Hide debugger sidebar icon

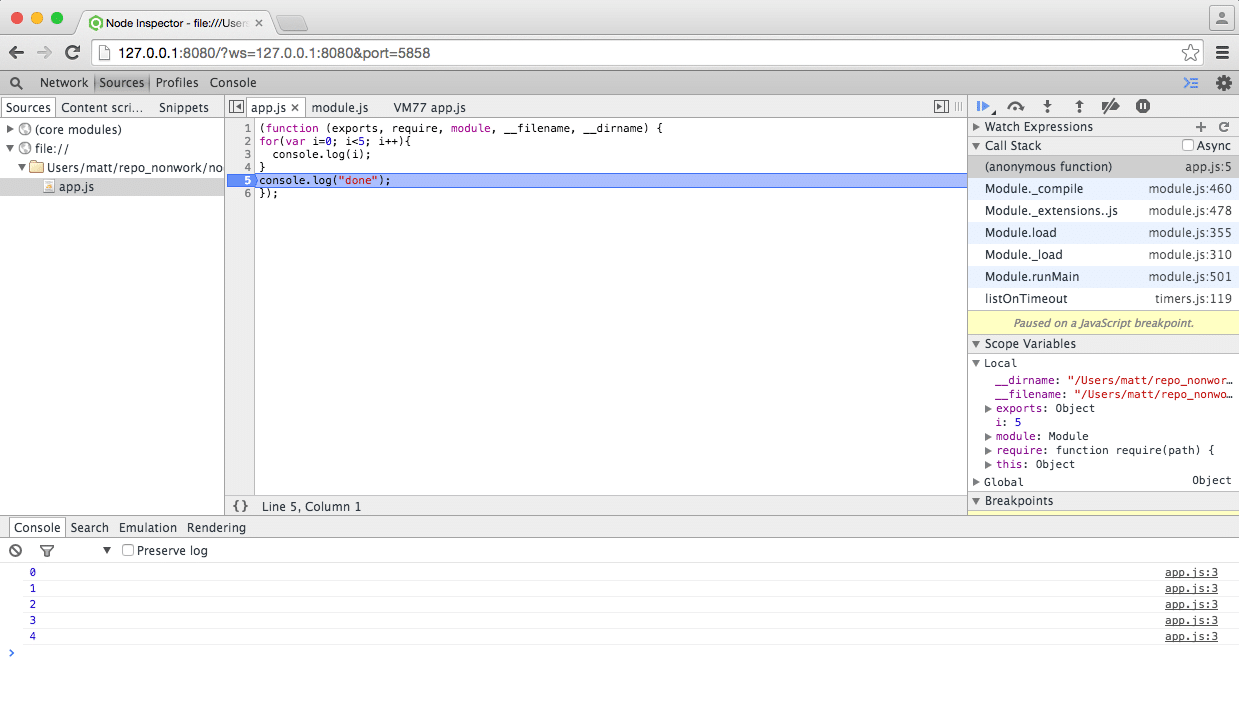(x=941, y=106)
